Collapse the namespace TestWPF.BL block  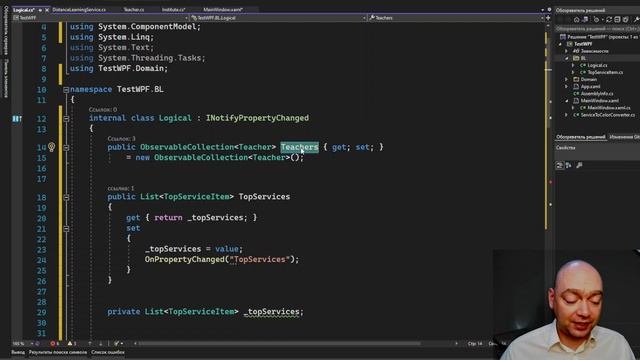pos(66,89)
